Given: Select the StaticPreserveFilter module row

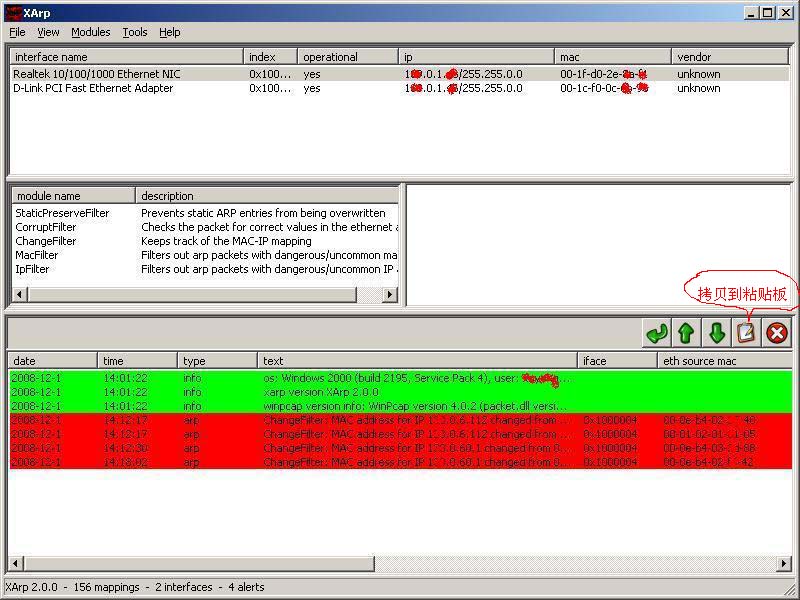Looking at the screenshot, I should (x=61, y=213).
